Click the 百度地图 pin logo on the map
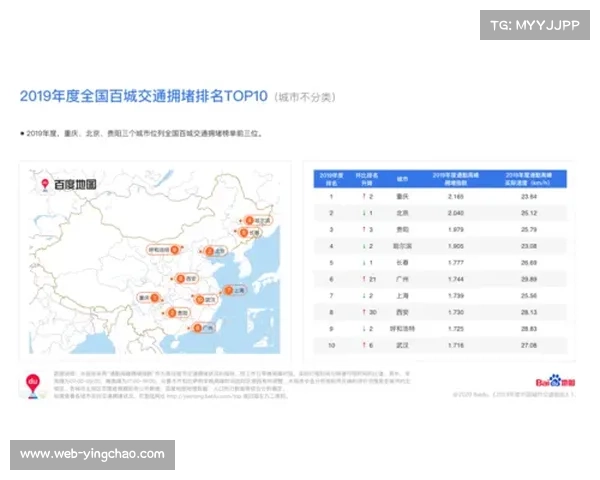The image size is (600, 480). (x=45, y=185)
